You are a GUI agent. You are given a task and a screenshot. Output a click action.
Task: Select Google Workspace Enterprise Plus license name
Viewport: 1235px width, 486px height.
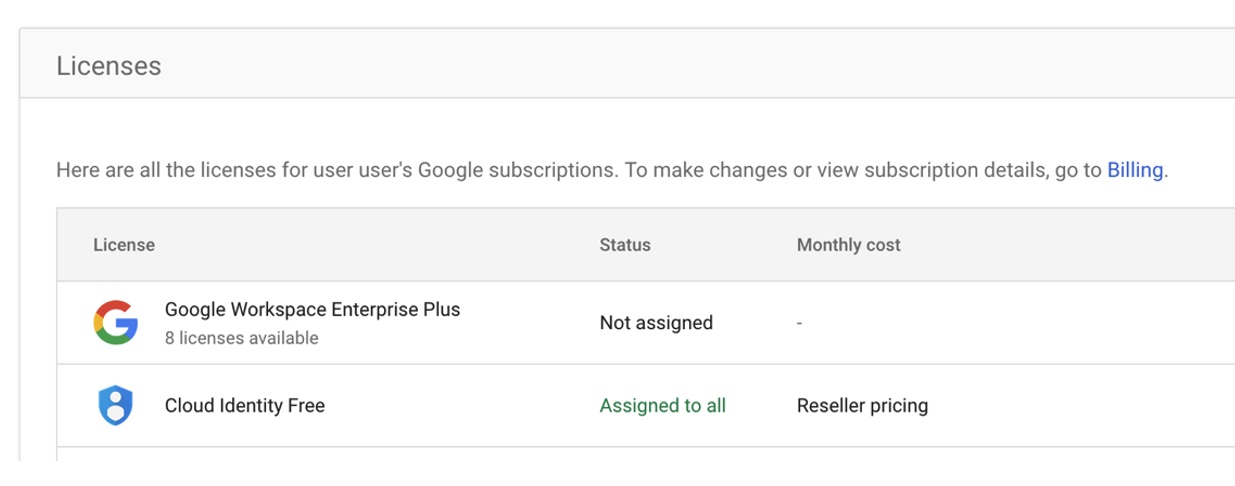pos(313,309)
